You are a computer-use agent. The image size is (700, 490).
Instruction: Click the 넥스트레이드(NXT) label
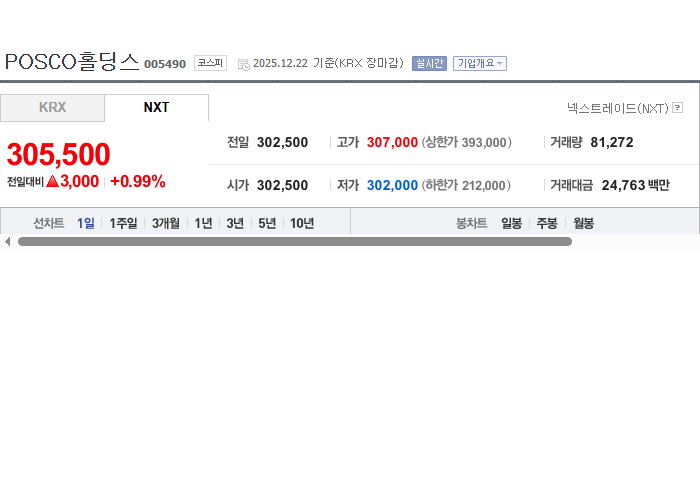pyautogui.click(x=618, y=108)
